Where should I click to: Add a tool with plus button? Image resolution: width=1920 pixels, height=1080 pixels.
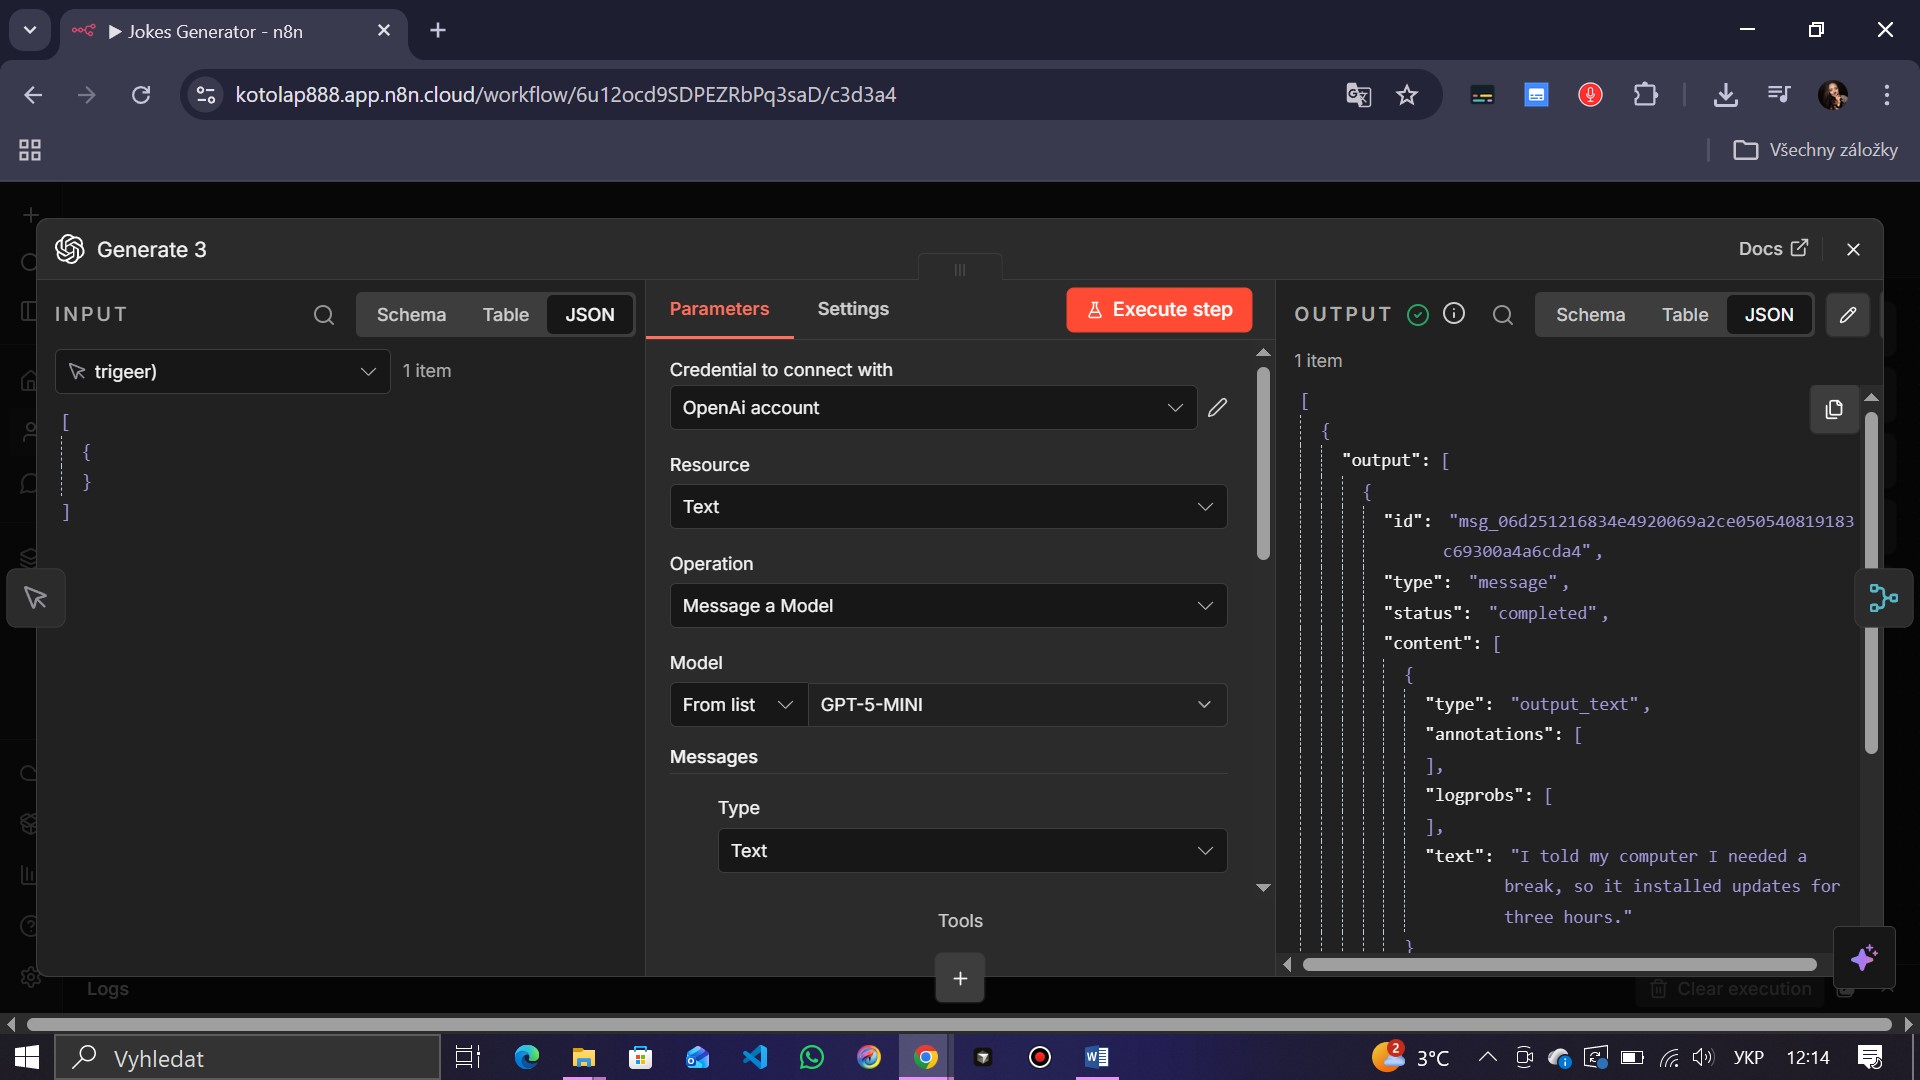coord(960,978)
